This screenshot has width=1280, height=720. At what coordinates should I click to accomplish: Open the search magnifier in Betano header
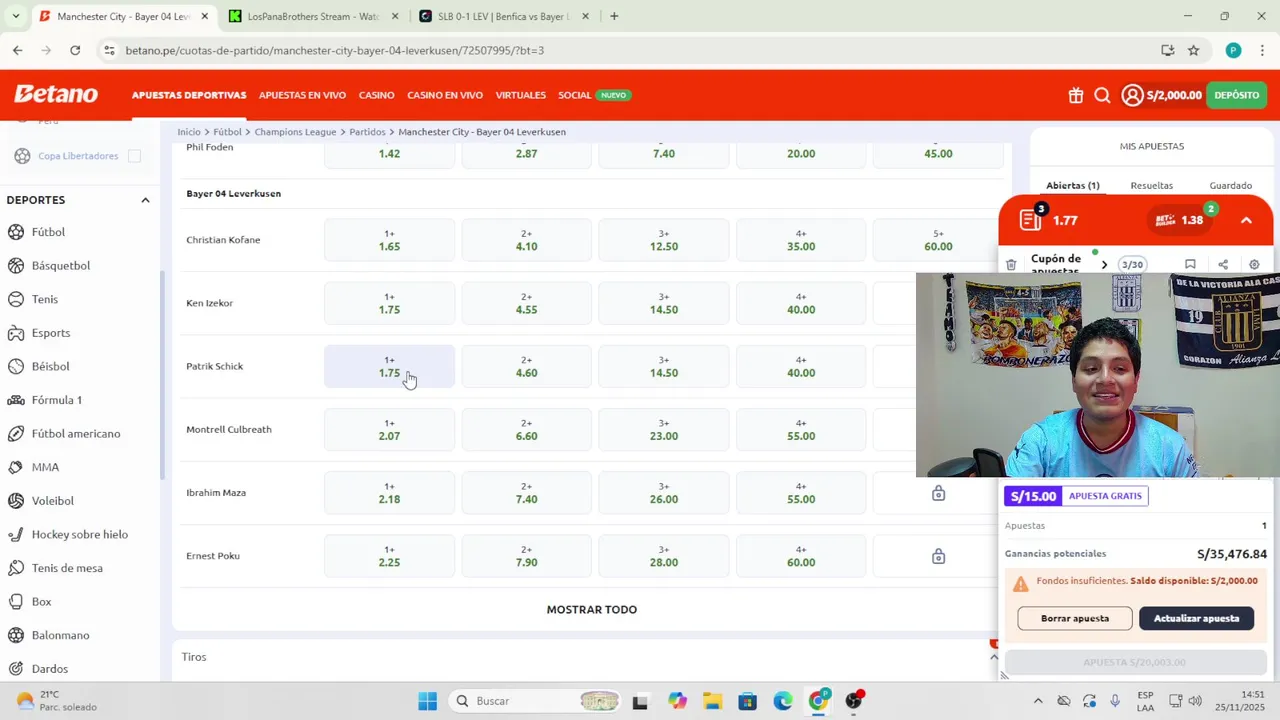coord(1102,95)
